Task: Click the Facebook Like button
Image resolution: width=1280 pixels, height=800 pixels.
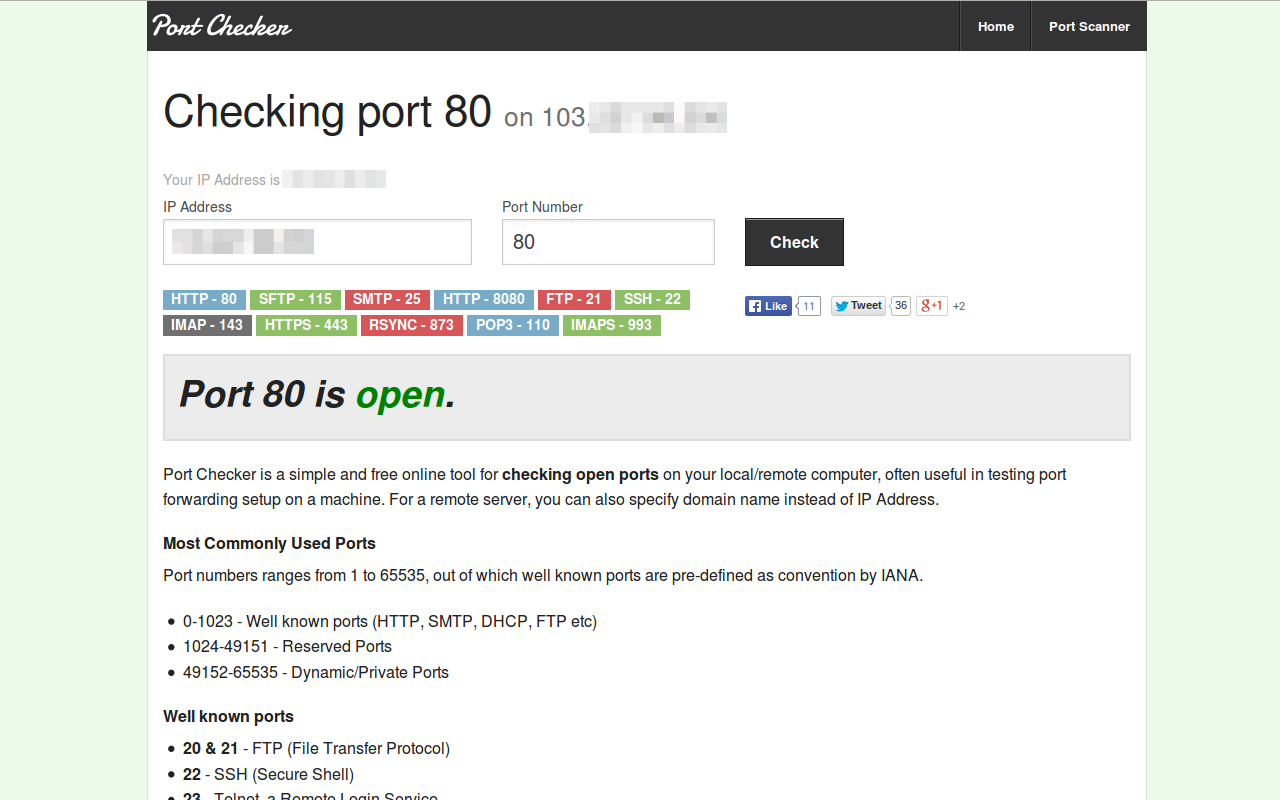Action: point(768,306)
